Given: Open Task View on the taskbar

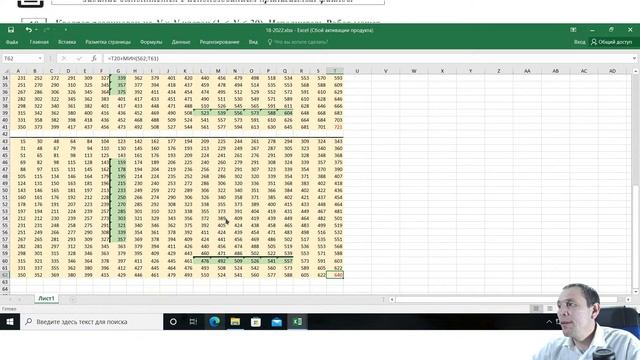Looking at the screenshot, I should (193, 322).
